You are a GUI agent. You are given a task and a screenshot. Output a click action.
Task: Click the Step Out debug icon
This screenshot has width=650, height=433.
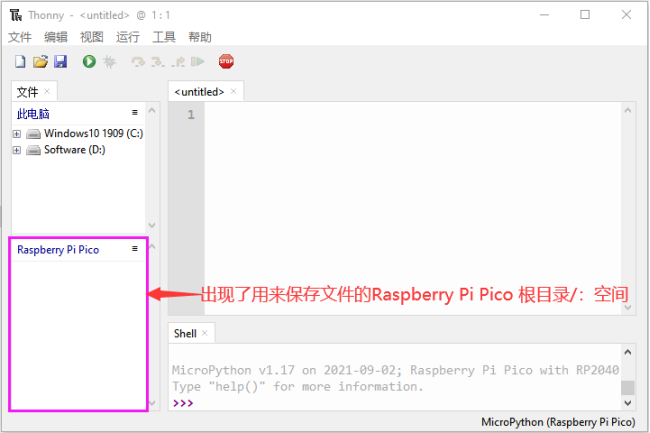(178, 62)
